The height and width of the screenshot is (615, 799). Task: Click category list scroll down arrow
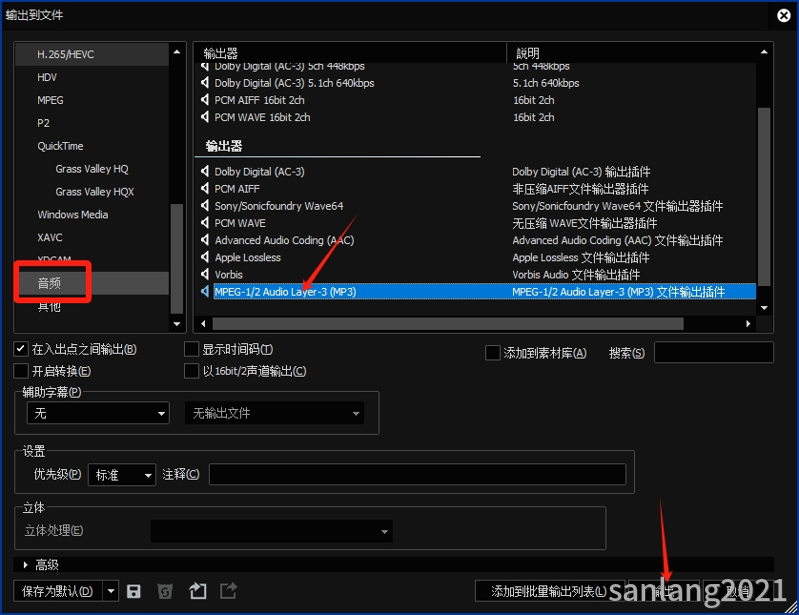coord(177,324)
